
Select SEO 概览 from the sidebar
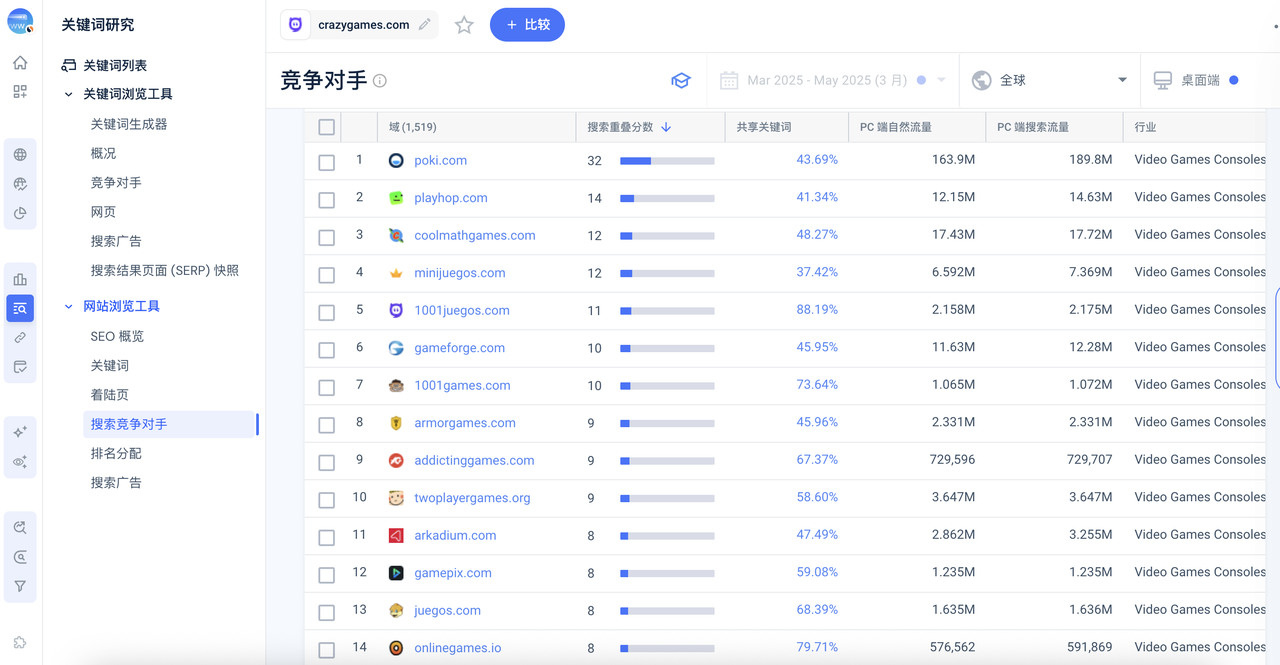117,336
